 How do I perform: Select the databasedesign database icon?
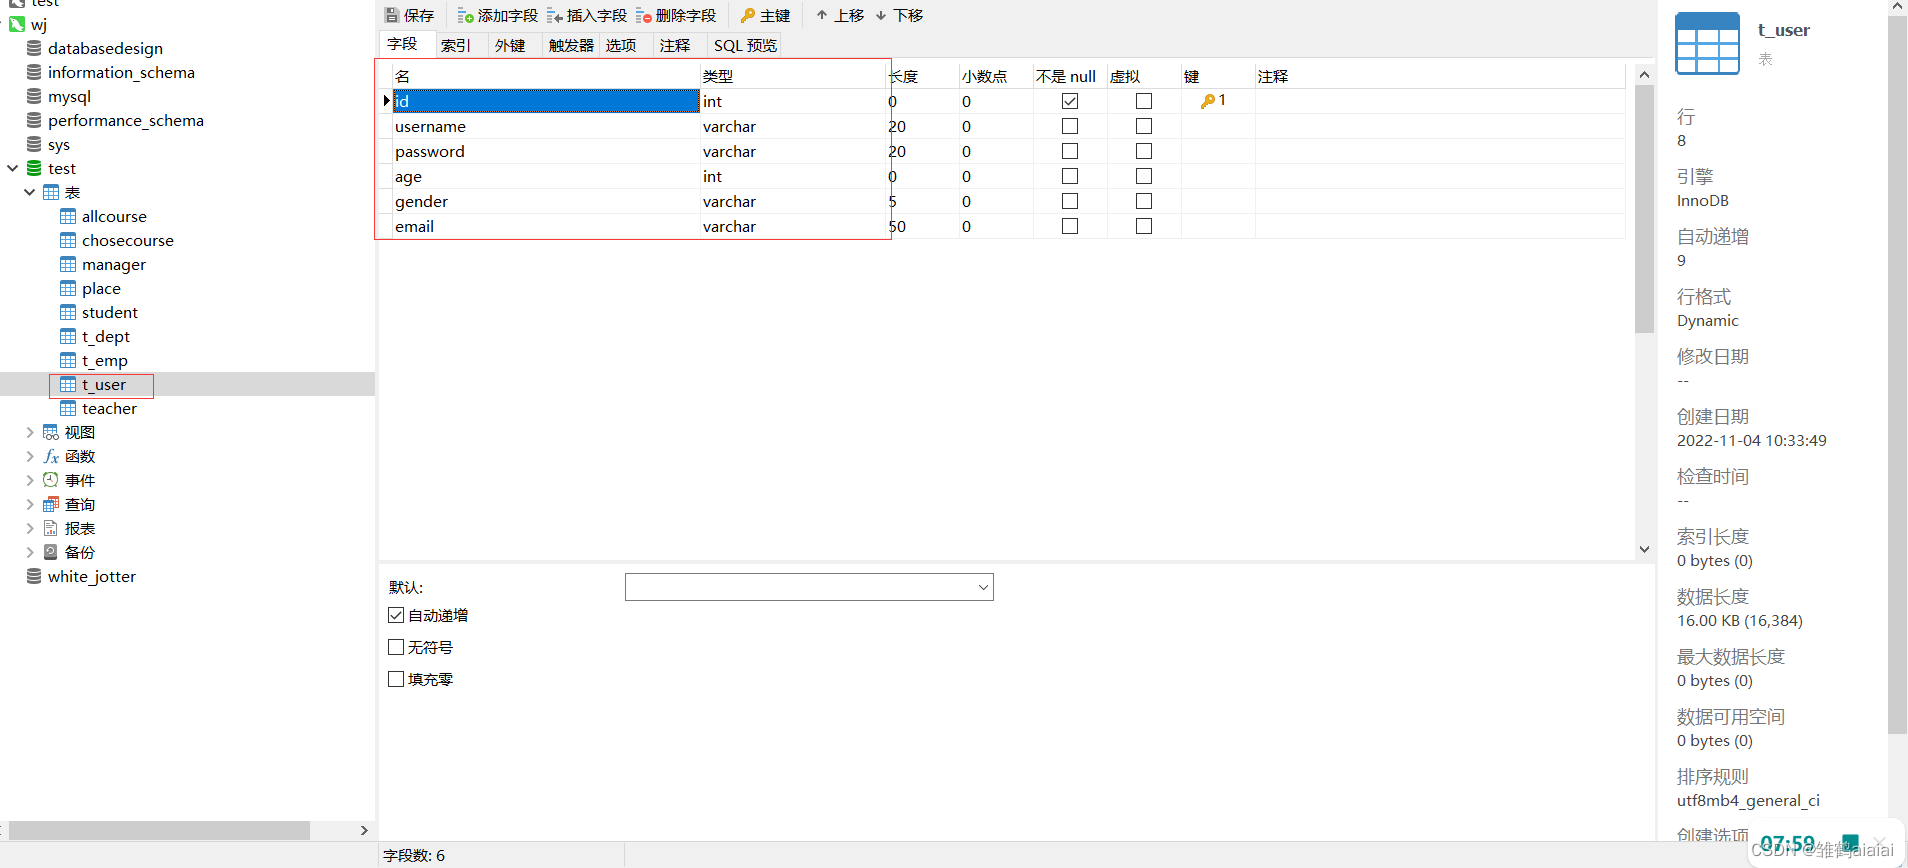click(x=34, y=48)
